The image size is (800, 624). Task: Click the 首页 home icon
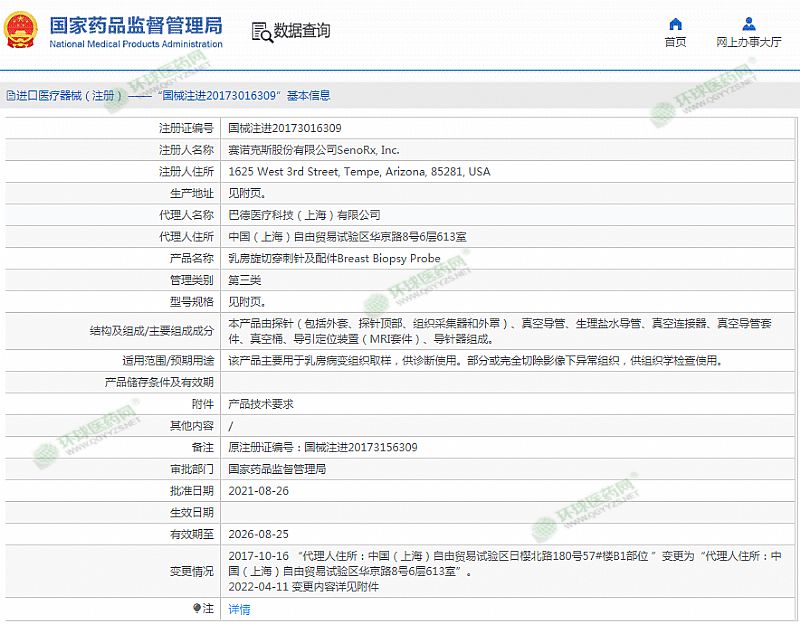675,24
